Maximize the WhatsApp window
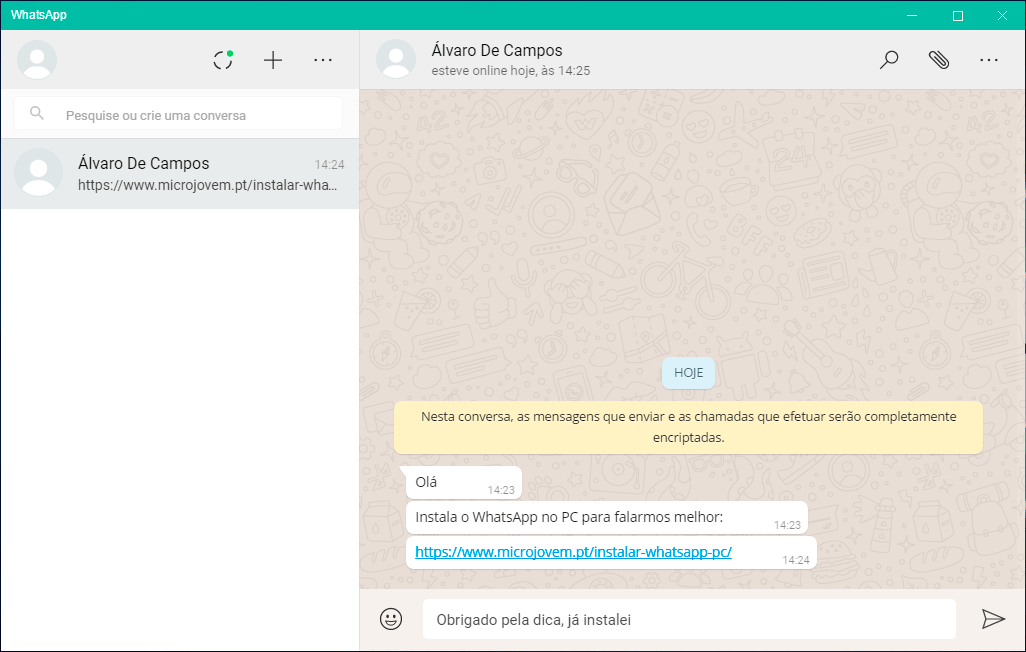The image size is (1026, 652). point(957,15)
